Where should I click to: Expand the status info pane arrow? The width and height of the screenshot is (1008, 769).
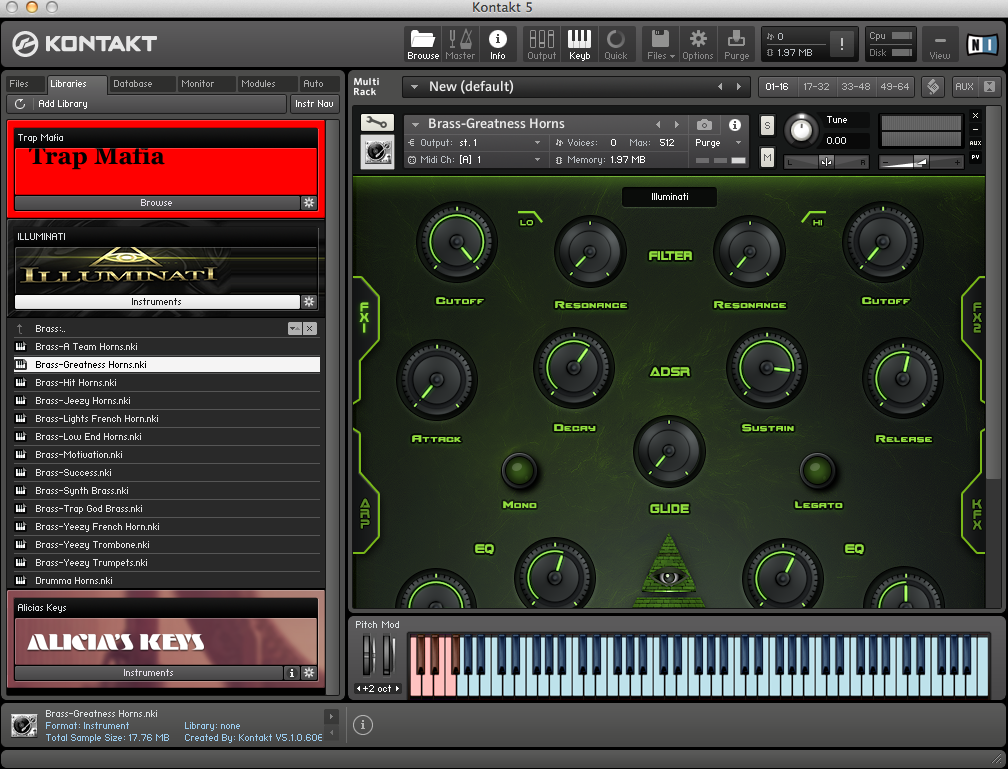(331, 716)
